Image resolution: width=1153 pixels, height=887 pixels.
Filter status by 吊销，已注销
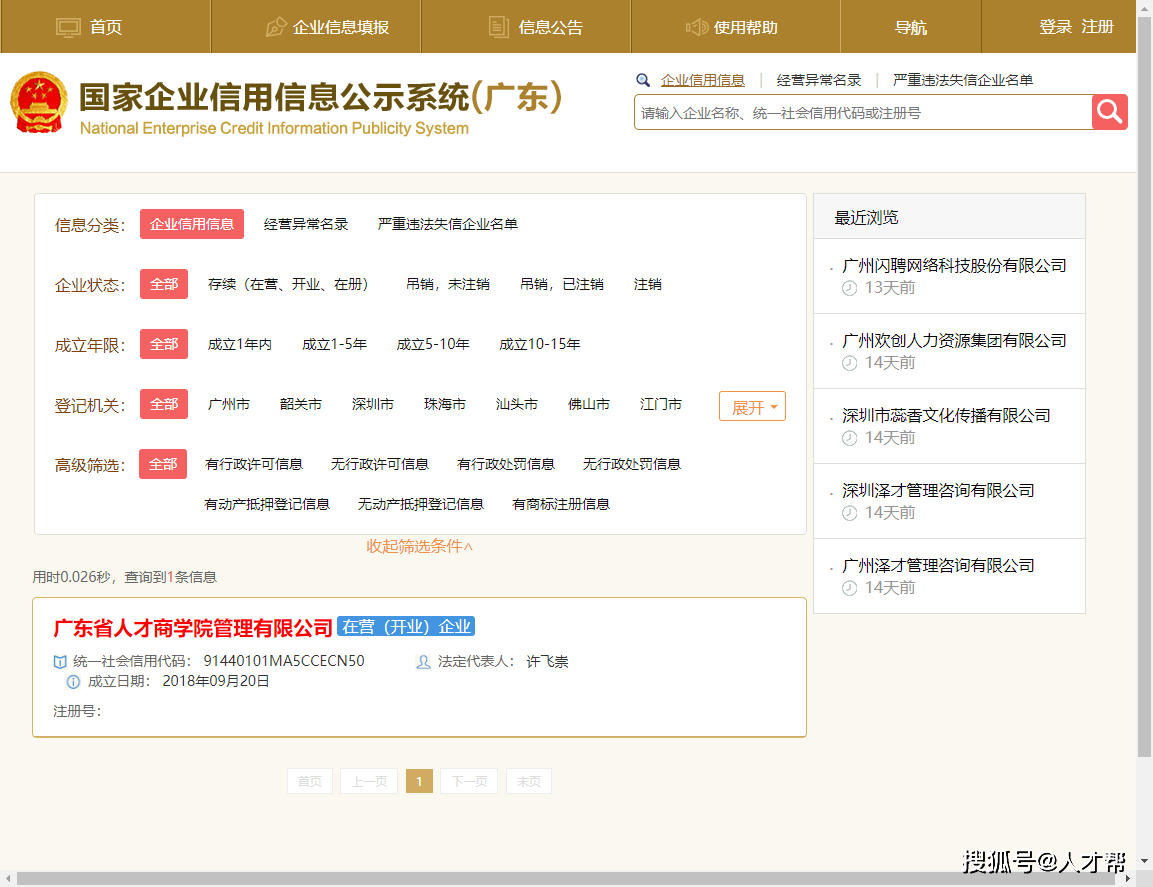(562, 285)
